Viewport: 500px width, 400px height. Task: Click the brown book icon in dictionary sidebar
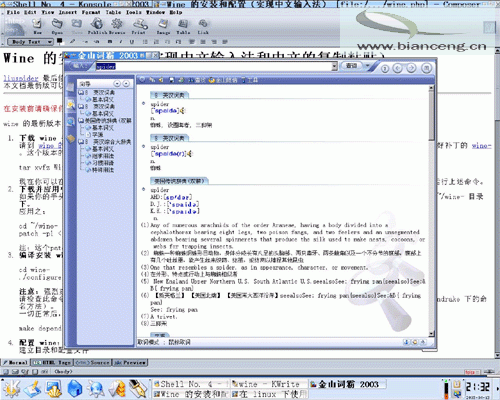[71, 138]
